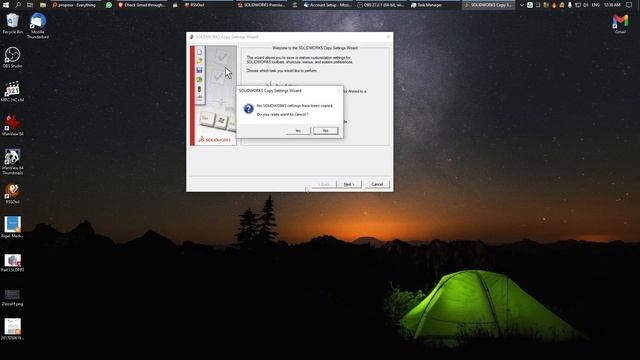
Task: Select the MPC-HC x64 desktop shortcut
Action: [12, 91]
